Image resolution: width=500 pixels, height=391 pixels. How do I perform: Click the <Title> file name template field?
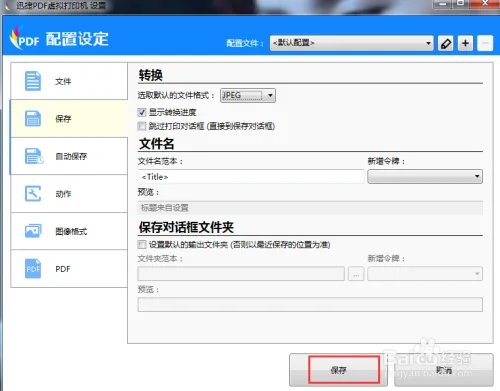251,177
